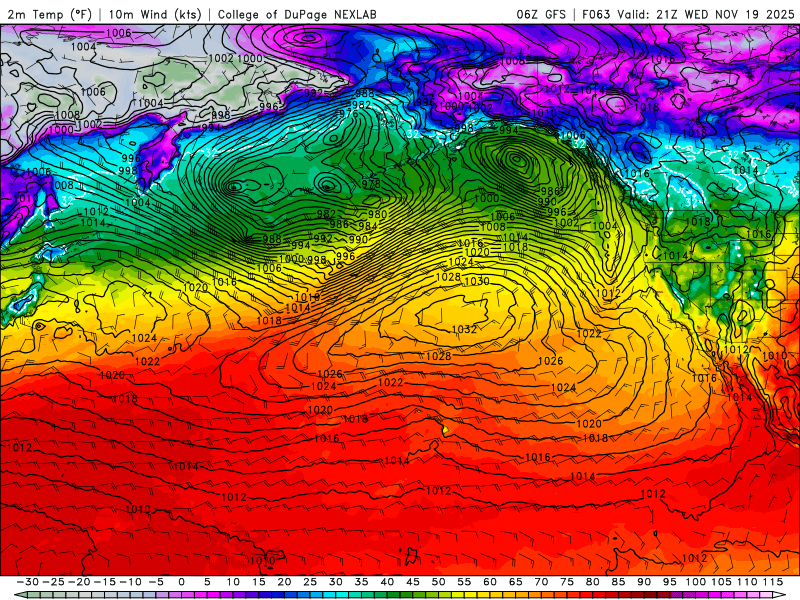Click "College of DuPage NEXLAB" header text
Image resolution: width=800 pixels, height=600 pixels.
pos(297,14)
